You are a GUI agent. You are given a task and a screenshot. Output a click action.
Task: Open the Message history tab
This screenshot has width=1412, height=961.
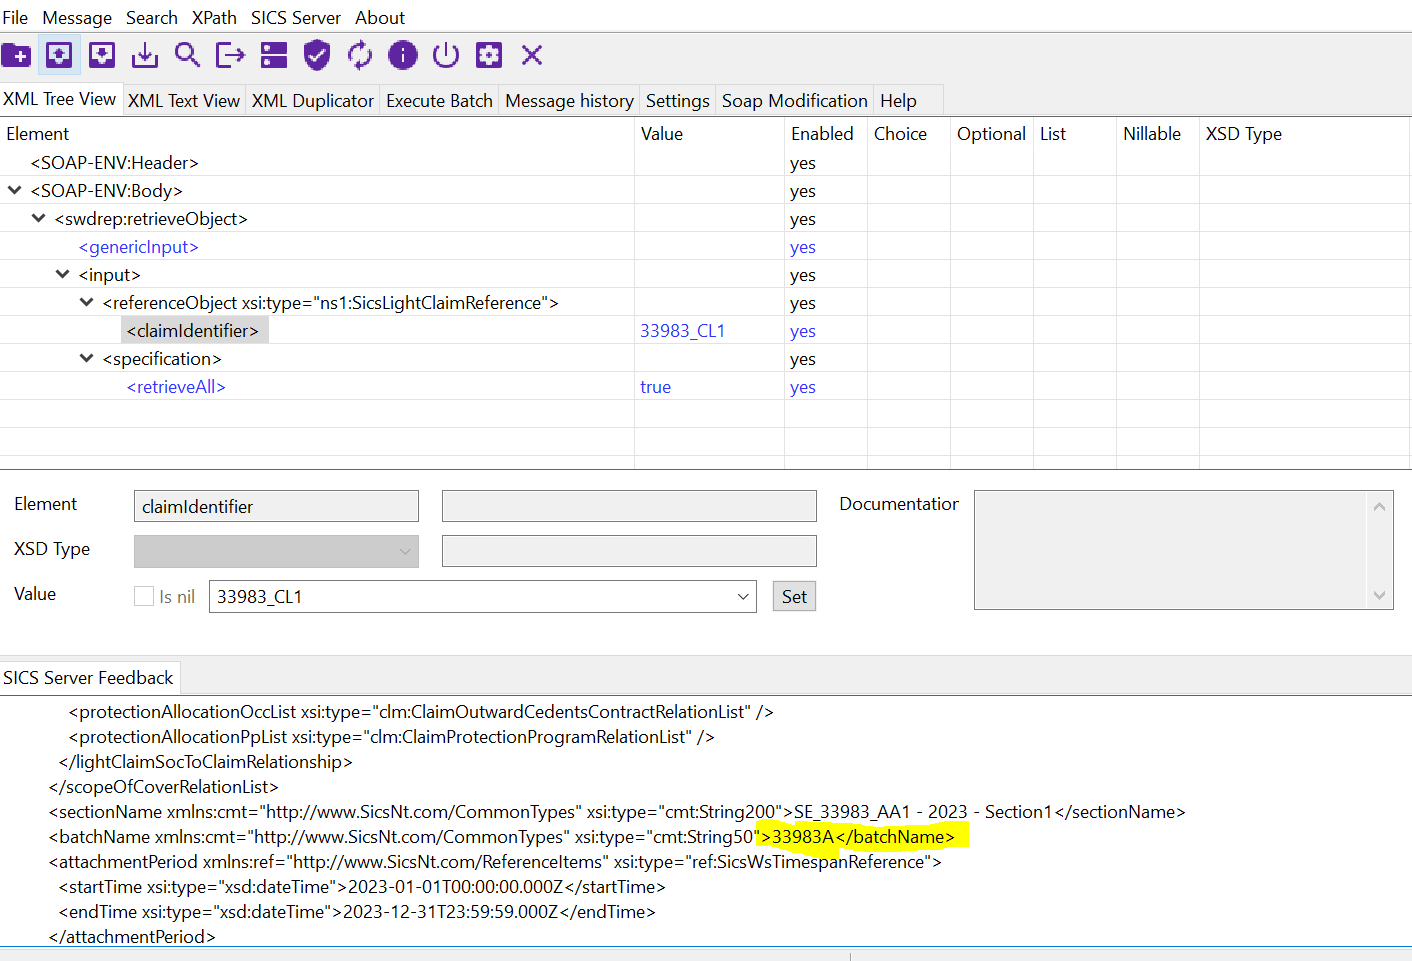(569, 101)
